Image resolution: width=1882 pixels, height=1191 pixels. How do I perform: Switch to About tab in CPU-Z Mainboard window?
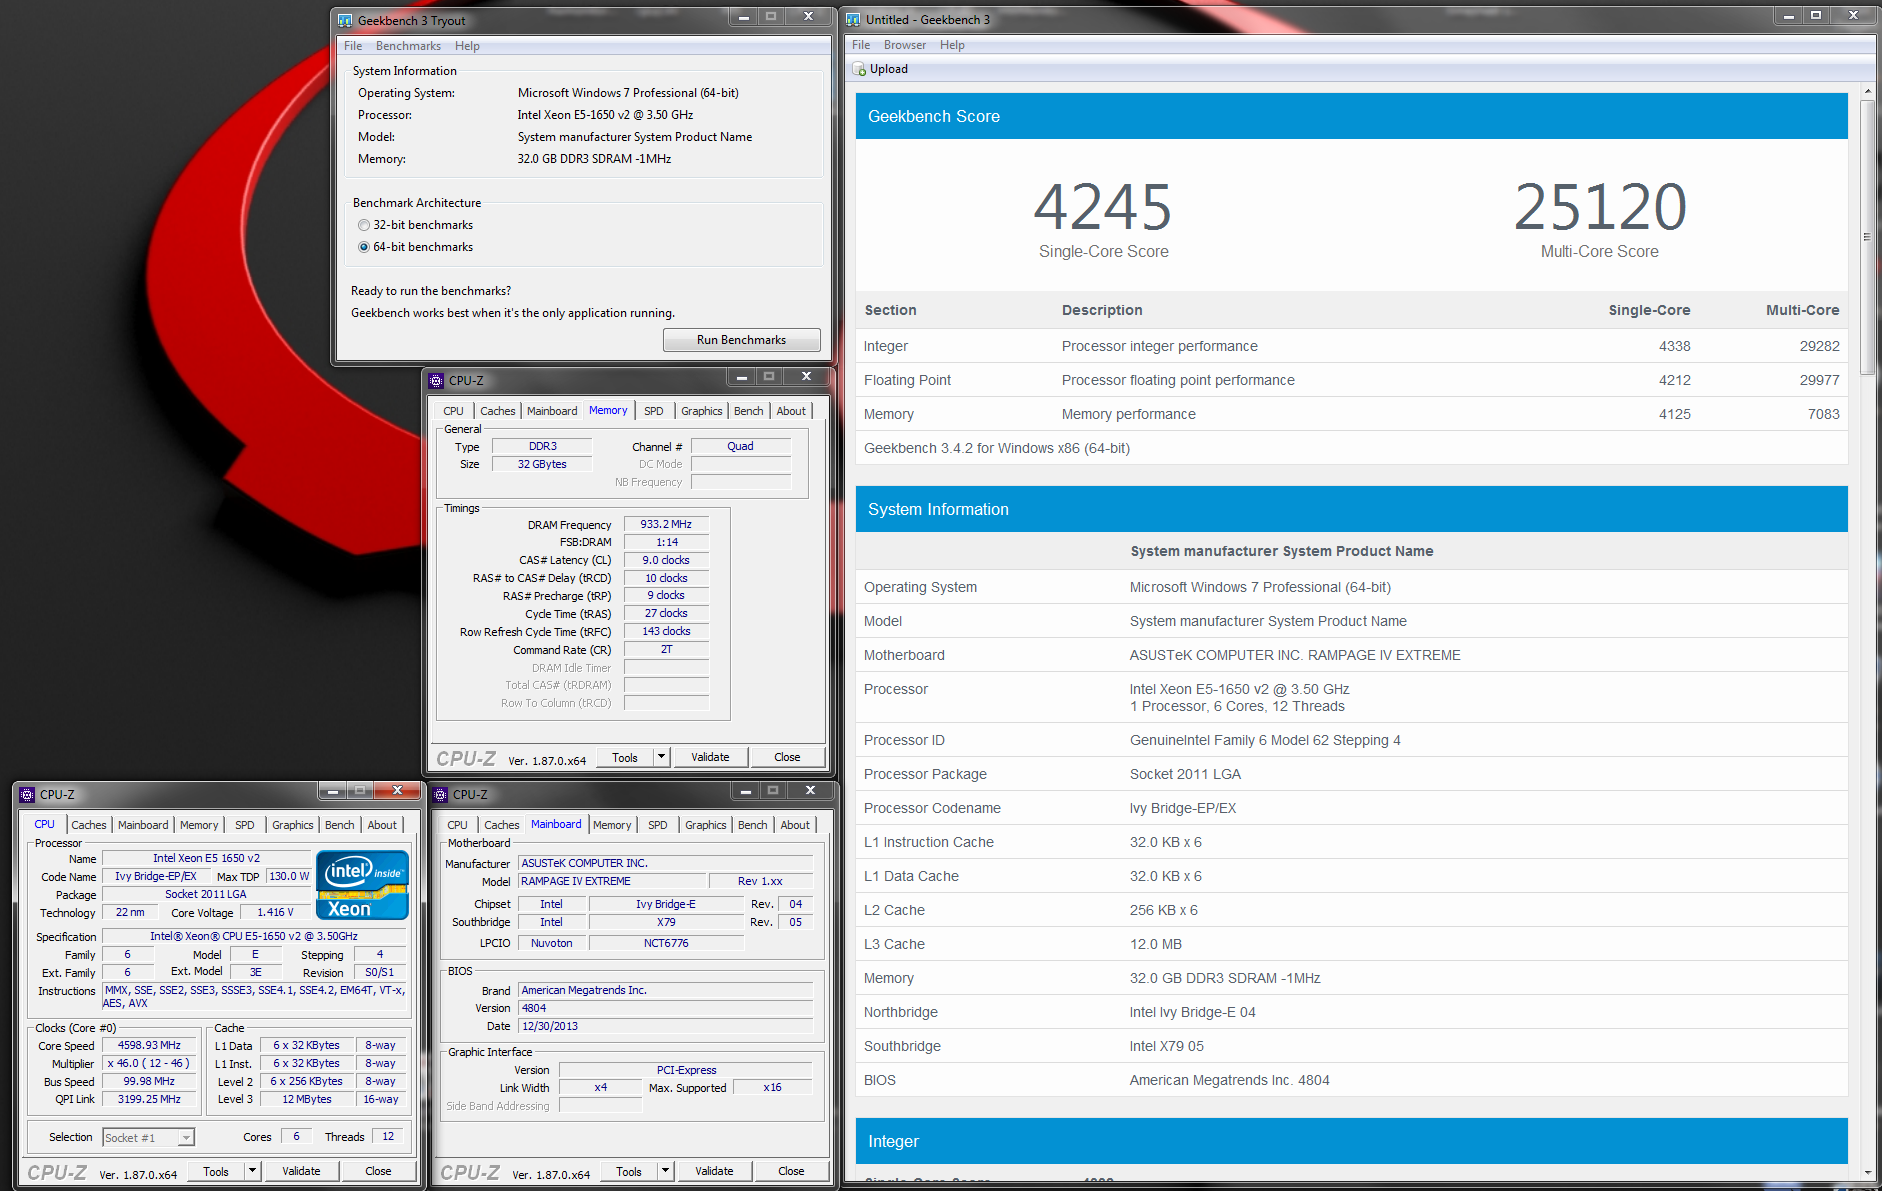[x=795, y=825]
